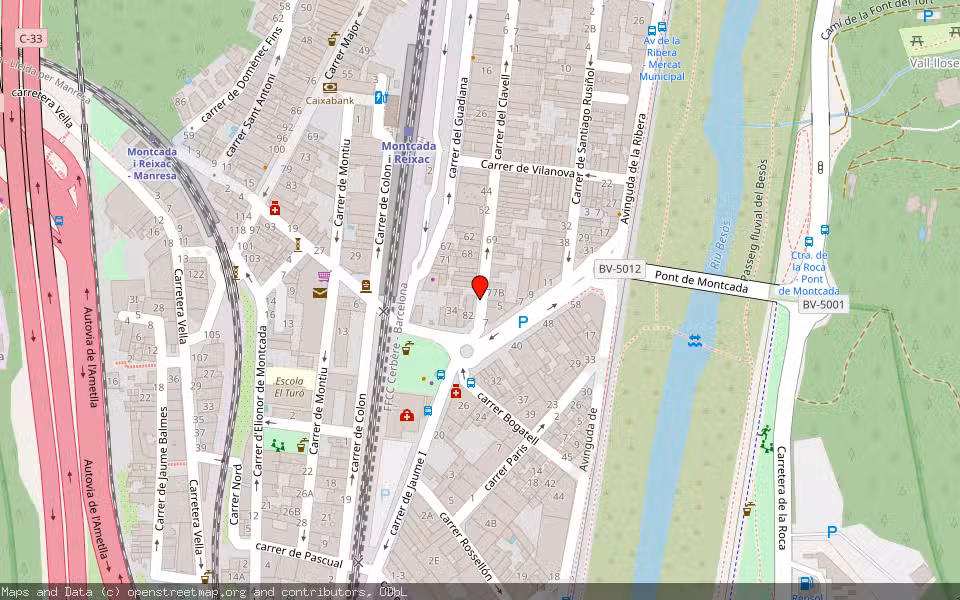Select the bus stop icon inside the green park
The width and height of the screenshot is (960, 600).
pyautogui.click(x=440, y=375)
